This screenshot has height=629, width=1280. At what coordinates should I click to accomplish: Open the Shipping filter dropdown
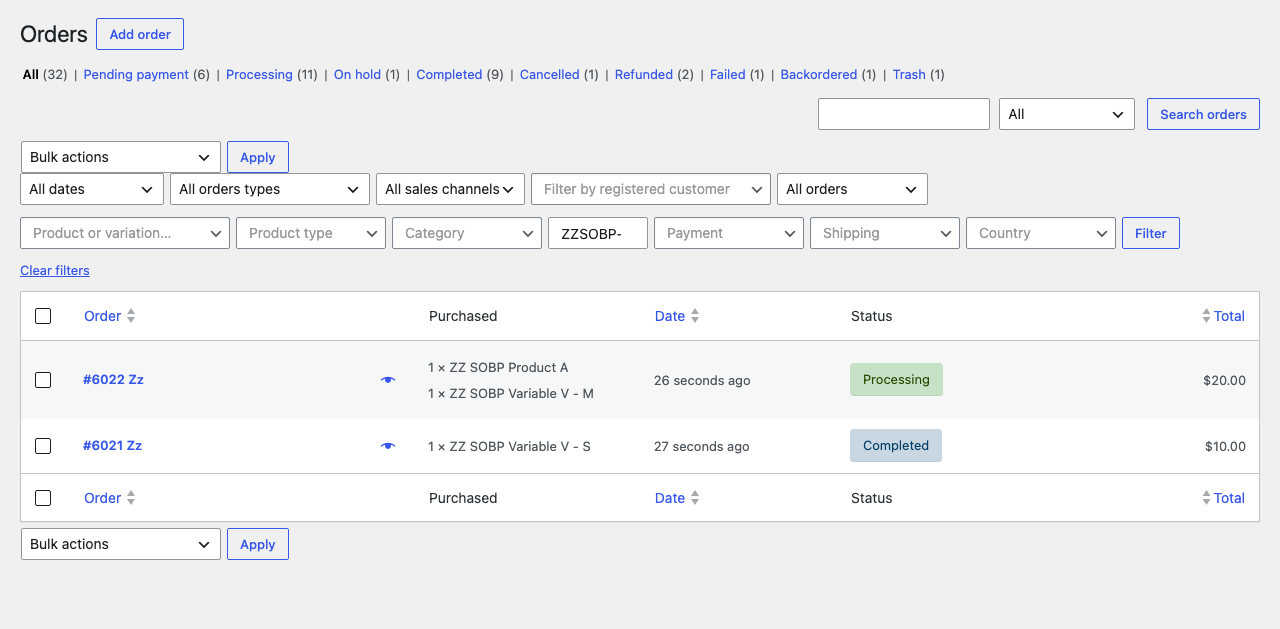click(885, 233)
